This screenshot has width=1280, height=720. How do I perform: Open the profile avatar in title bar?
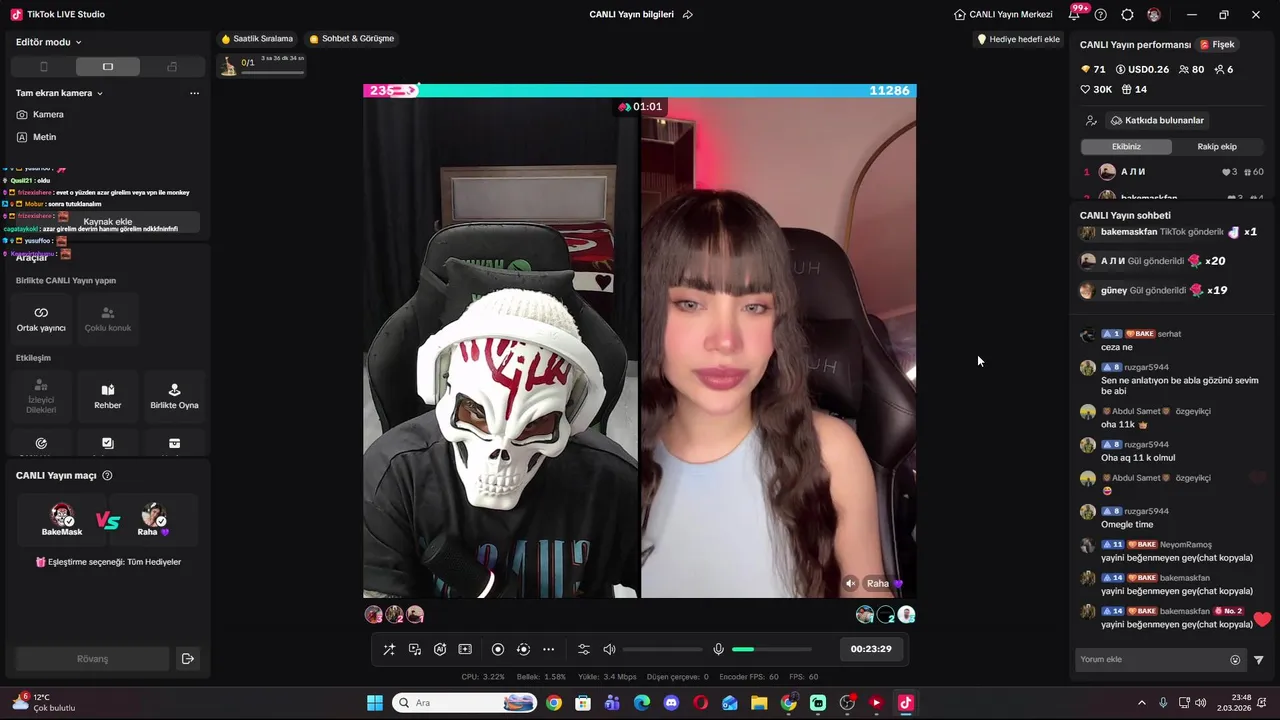click(1154, 15)
